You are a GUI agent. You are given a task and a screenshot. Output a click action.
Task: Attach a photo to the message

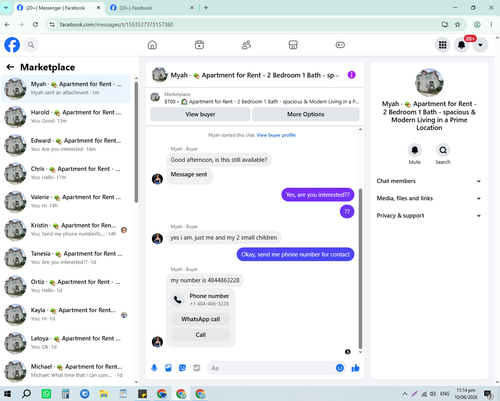click(x=168, y=368)
